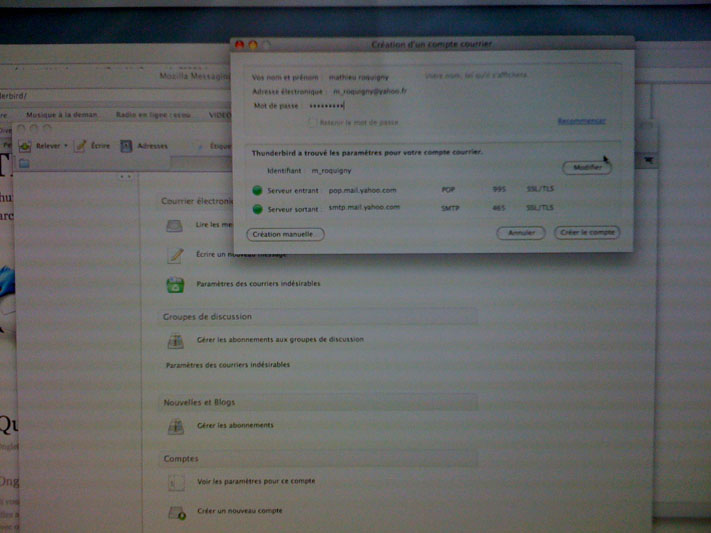This screenshot has width=711, height=533.
Task: Click the Relever mail icon in toolbar
Action: click(24, 146)
